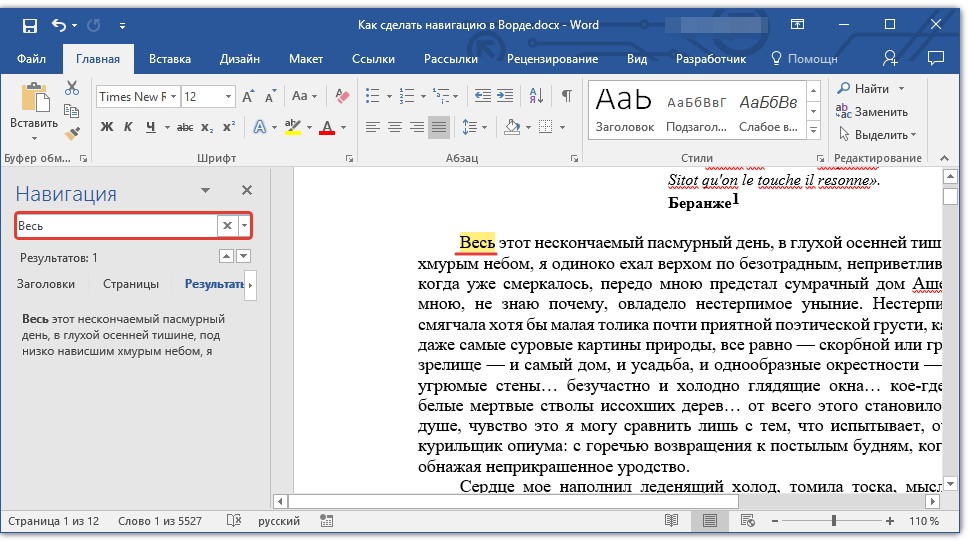Image resolution: width=968 pixels, height=541 pixels.
Task: Sort the selection alphabetically
Action: coord(536,96)
